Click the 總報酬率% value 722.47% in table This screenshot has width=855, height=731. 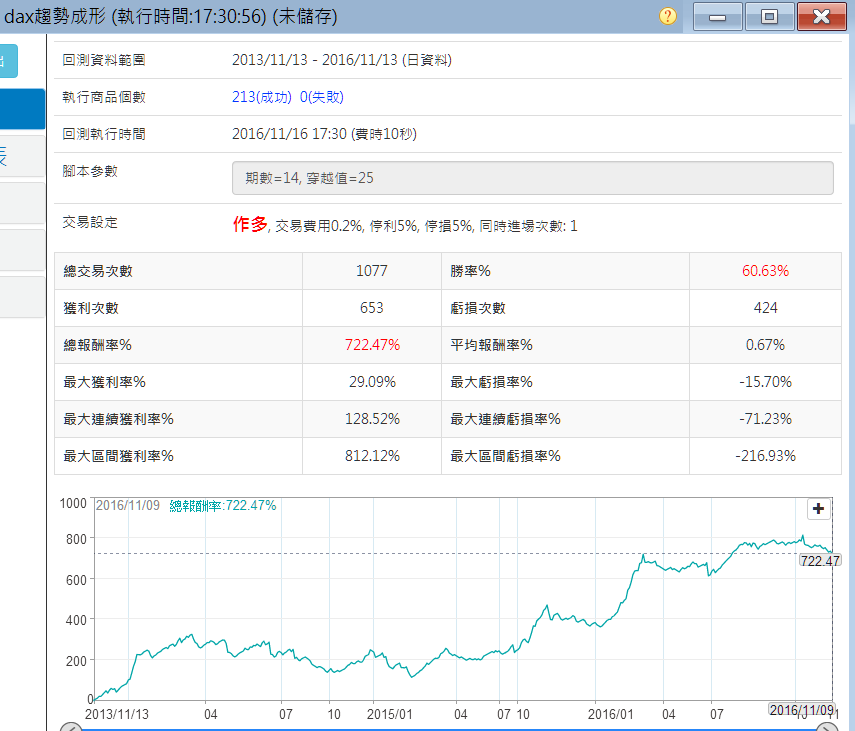coord(371,345)
